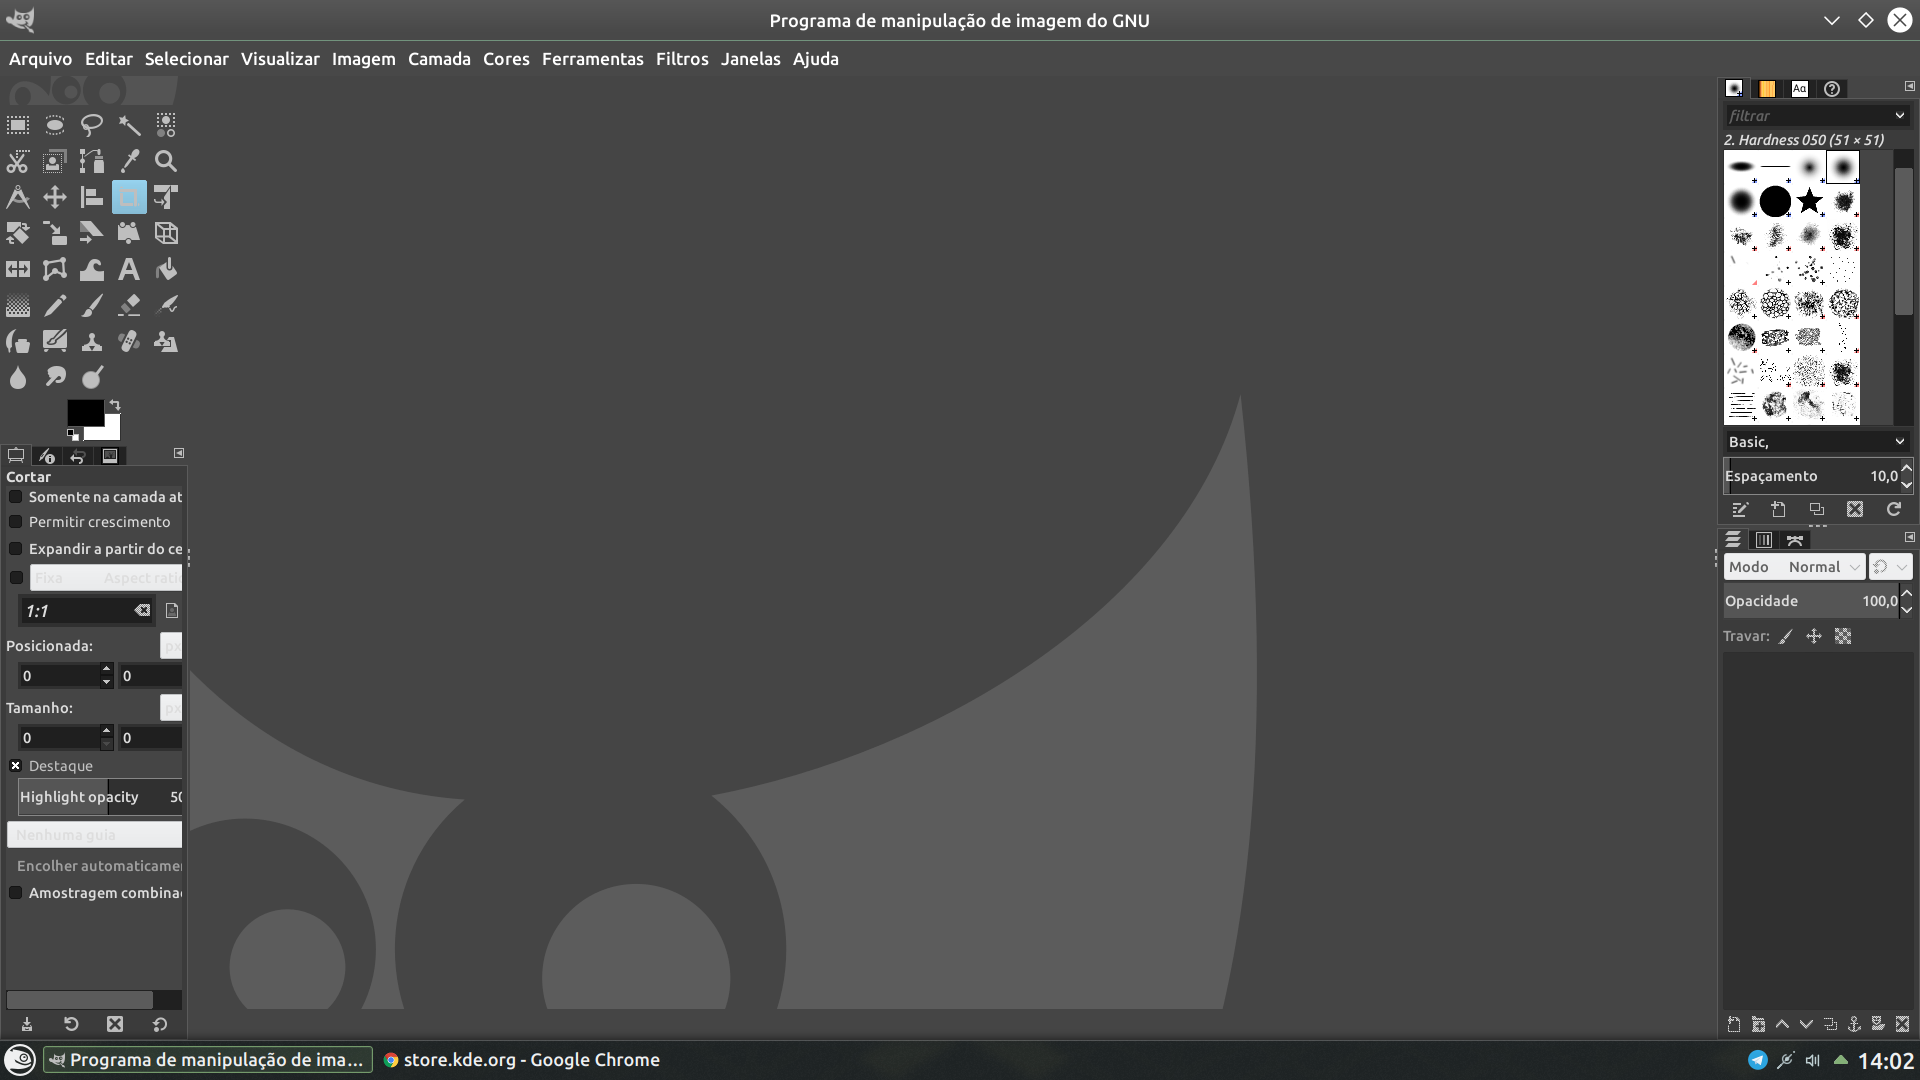Adjust the Highlight opacity slider
The width and height of the screenshot is (1920, 1080).
click(100, 797)
